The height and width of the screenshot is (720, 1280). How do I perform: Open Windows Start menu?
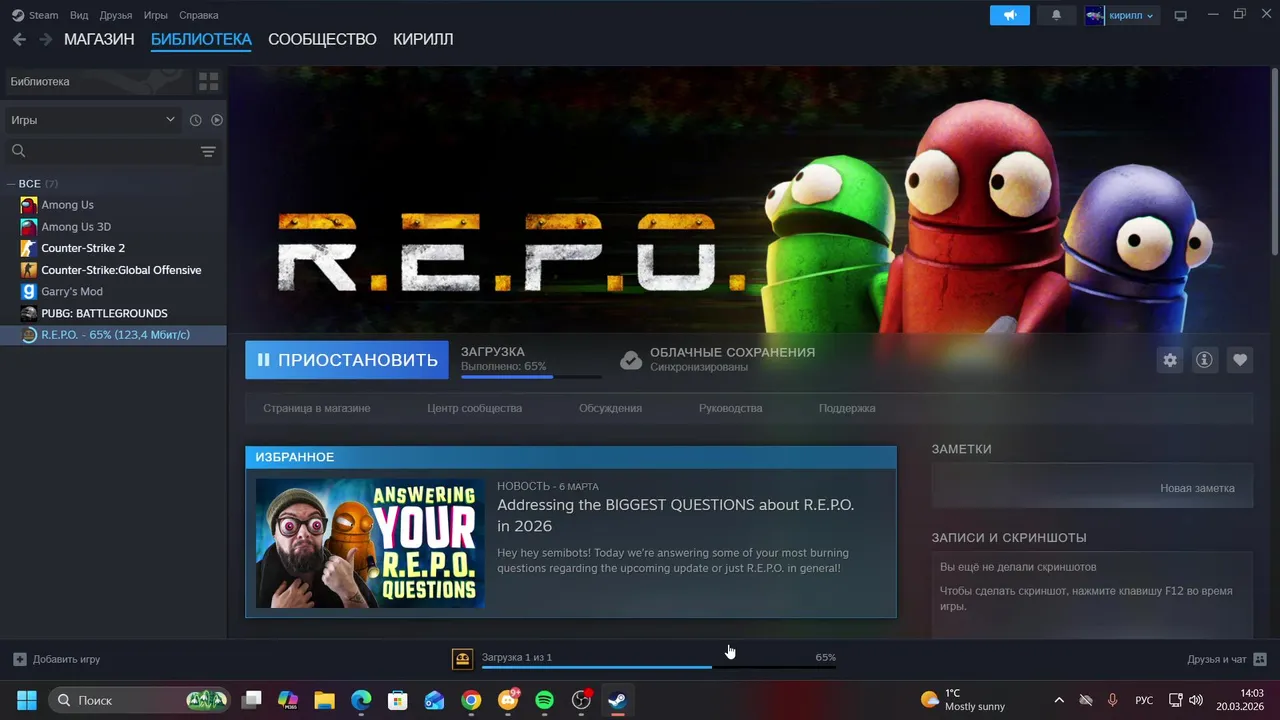tap(27, 700)
